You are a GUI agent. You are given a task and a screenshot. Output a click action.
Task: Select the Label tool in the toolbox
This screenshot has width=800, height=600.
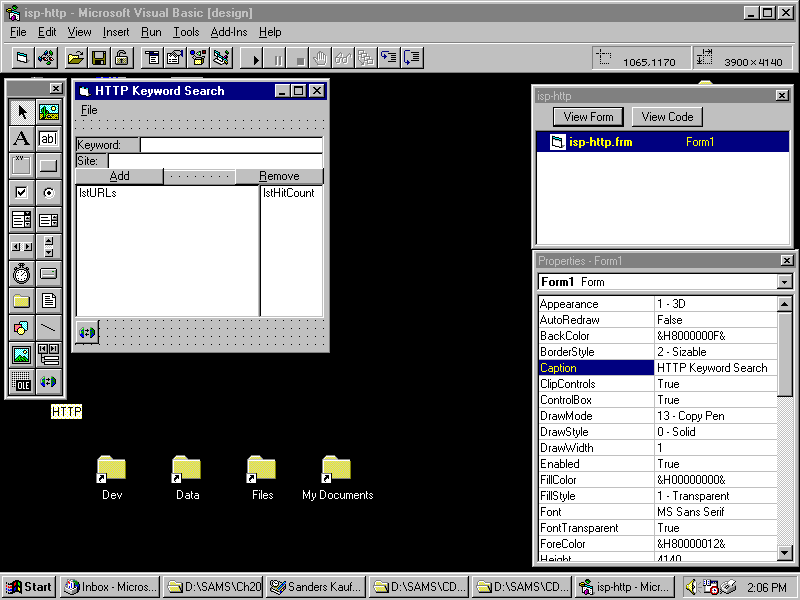(21, 139)
